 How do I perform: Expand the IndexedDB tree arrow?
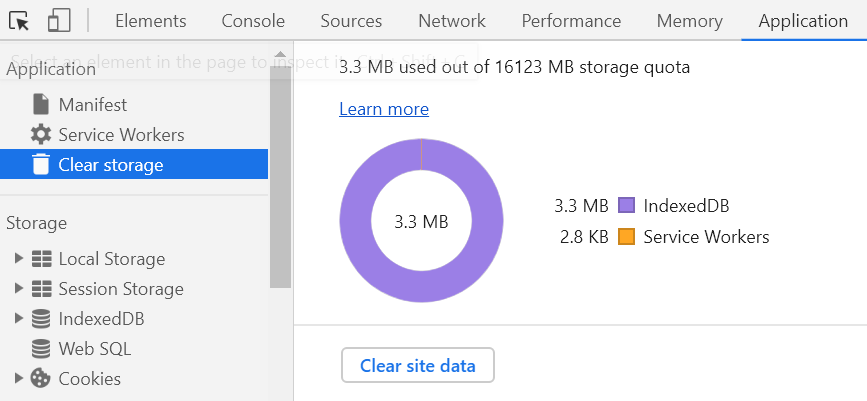tap(19, 318)
